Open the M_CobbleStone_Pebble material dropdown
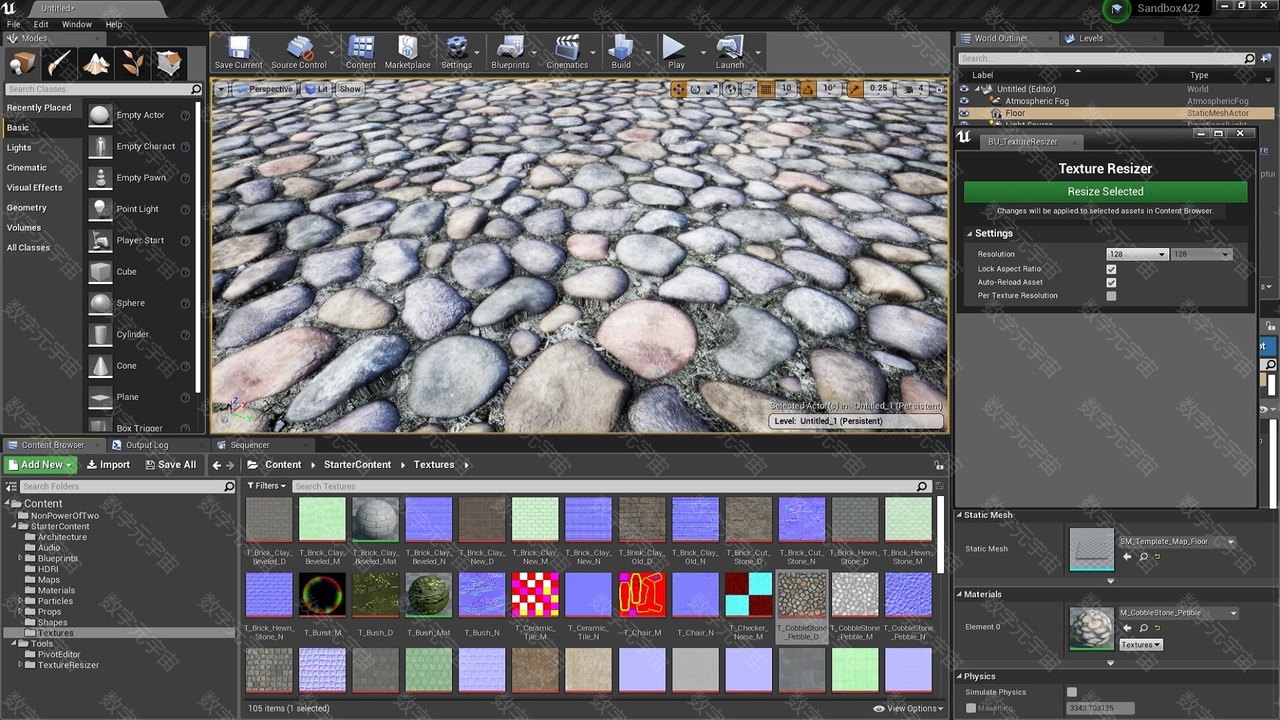Viewport: 1280px width, 720px height. 1178,613
